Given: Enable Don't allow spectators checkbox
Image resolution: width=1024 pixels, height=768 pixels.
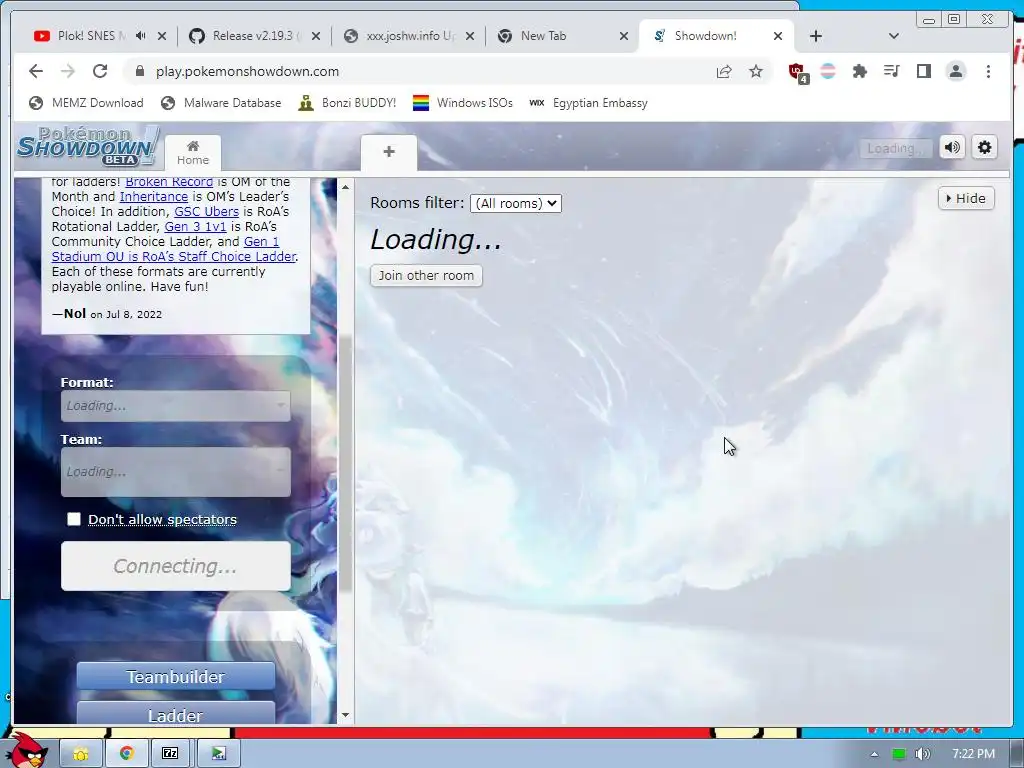Looking at the screenshot, I should (74, 519).
